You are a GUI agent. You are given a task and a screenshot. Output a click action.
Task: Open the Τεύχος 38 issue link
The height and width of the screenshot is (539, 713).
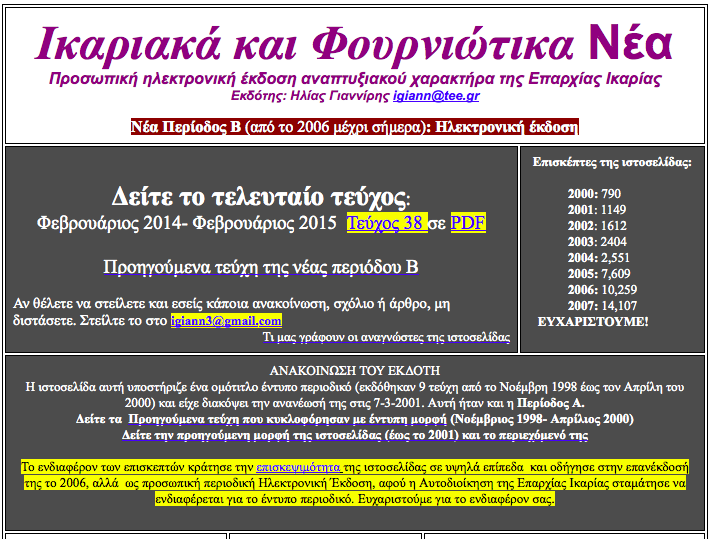(387, 223)
